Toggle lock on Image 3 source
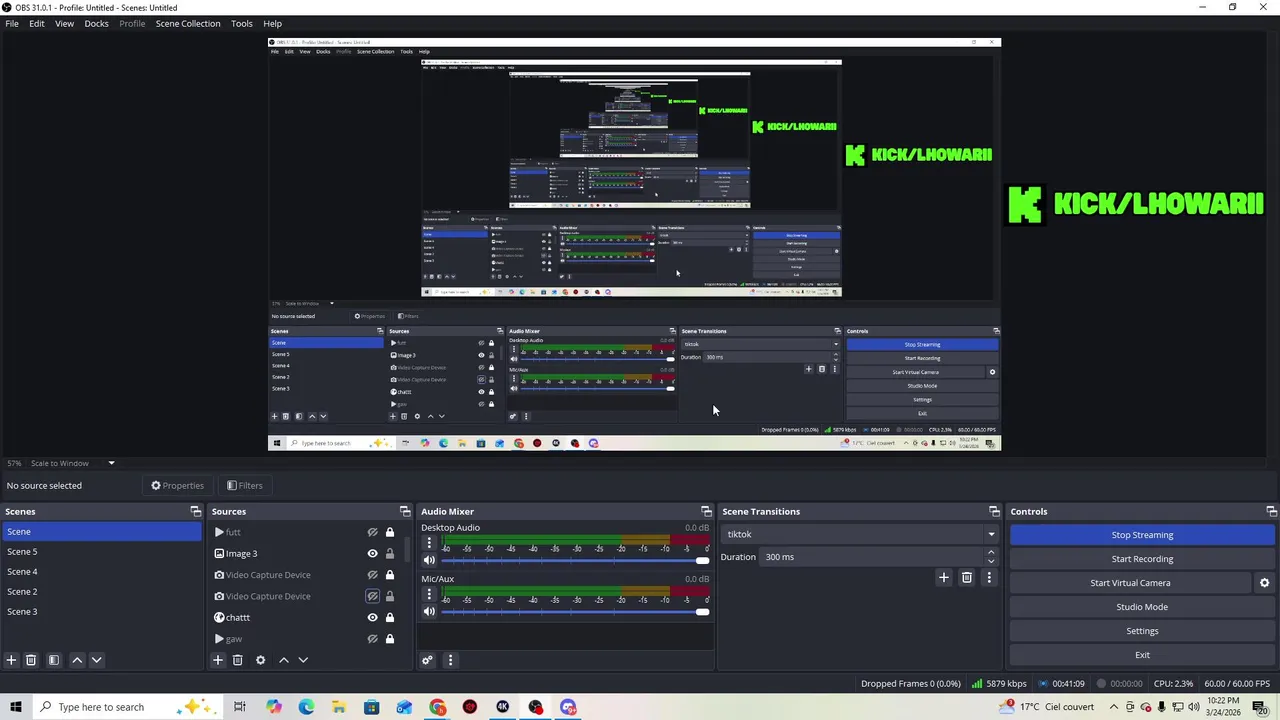This screenshot has width=1280, height=720. 390,553
